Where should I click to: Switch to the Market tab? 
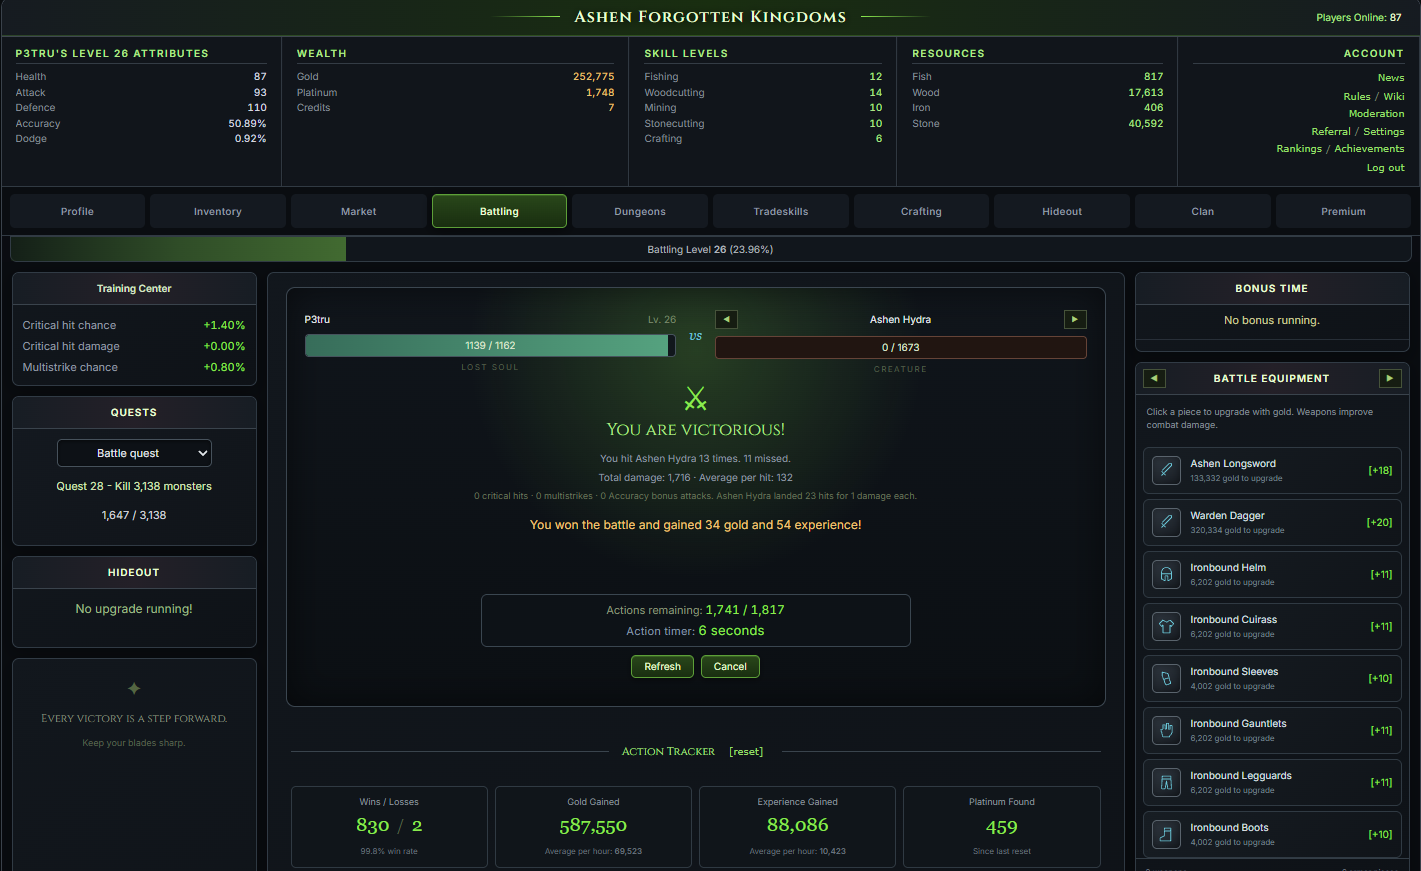tap(359, 211)
